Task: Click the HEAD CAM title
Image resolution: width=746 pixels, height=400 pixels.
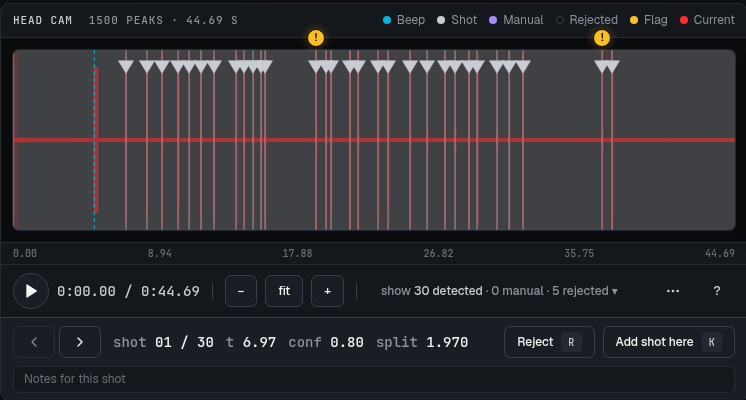Action: tap(42, 20)
